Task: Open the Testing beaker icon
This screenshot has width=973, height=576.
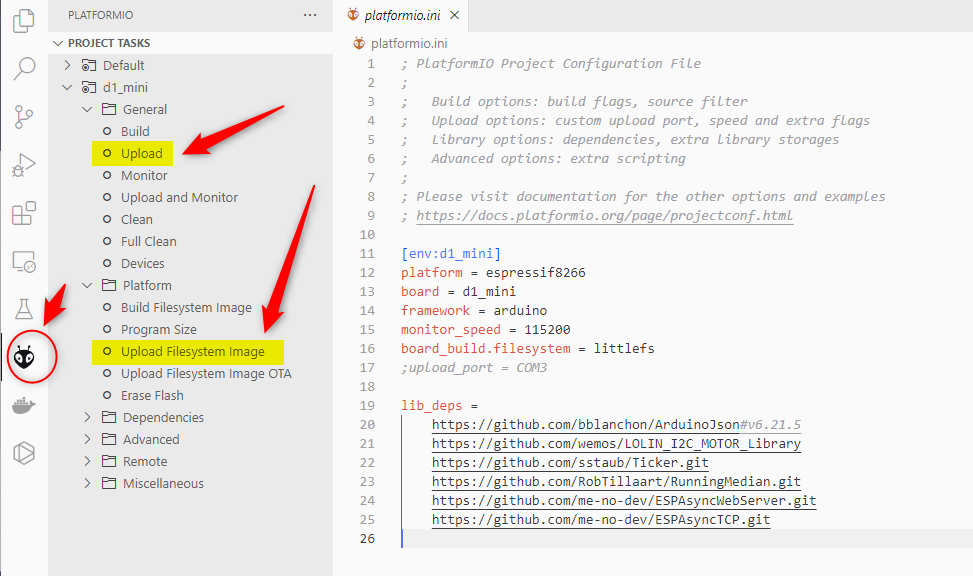Action: point(23,309)
